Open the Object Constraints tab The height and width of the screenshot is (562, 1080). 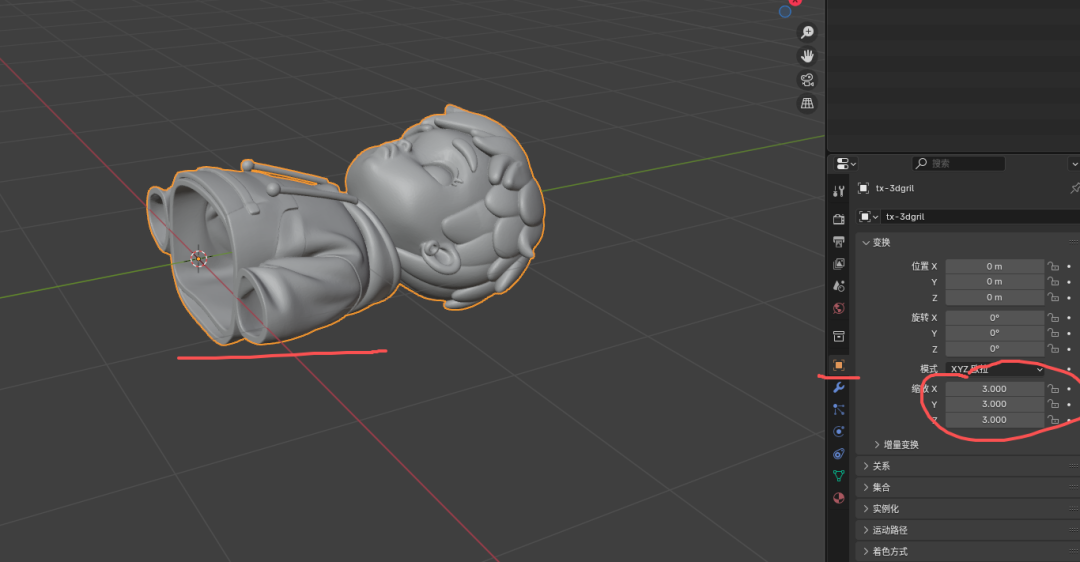coord(838,454)
